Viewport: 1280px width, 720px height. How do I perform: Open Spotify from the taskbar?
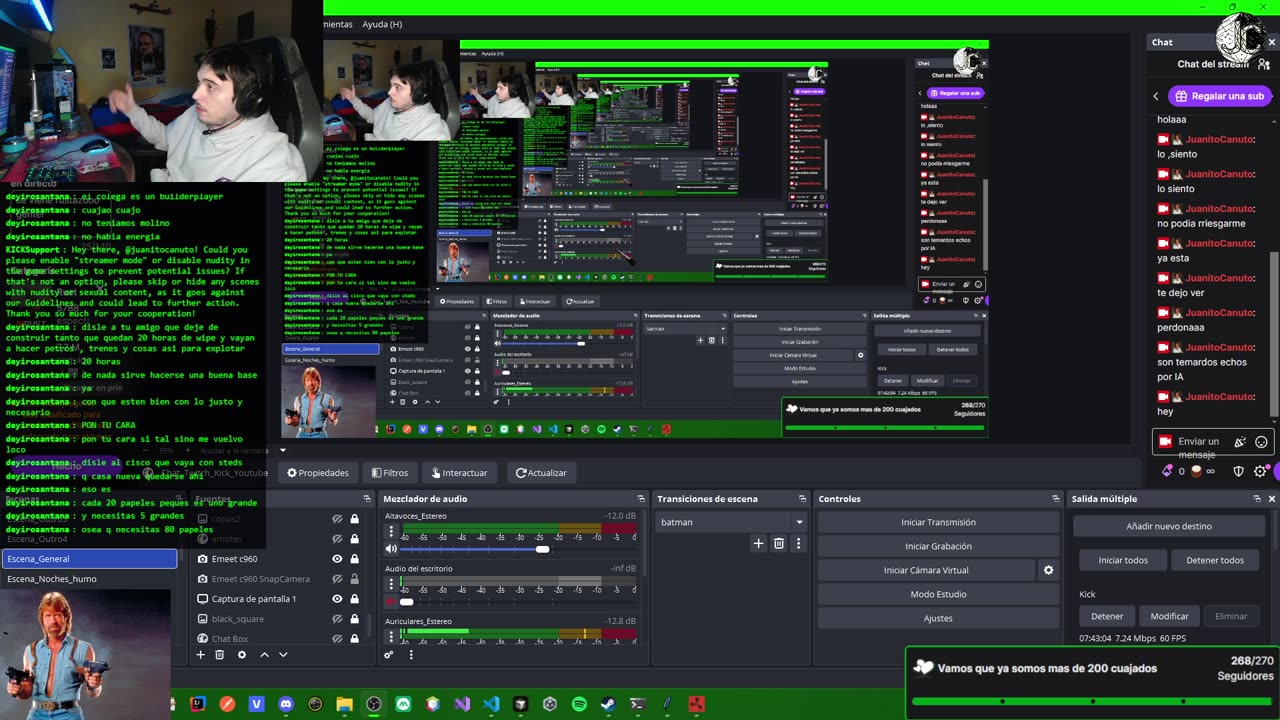tap(579, 704)
